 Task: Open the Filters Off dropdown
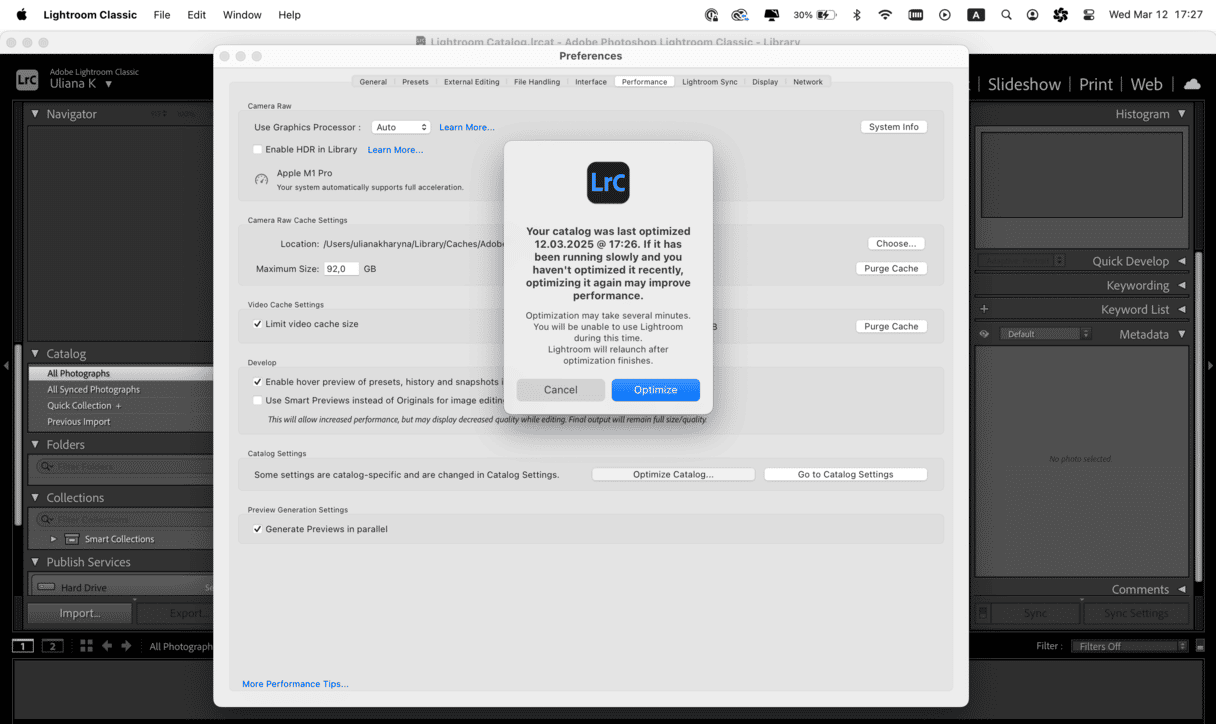tap(1130, 646)
